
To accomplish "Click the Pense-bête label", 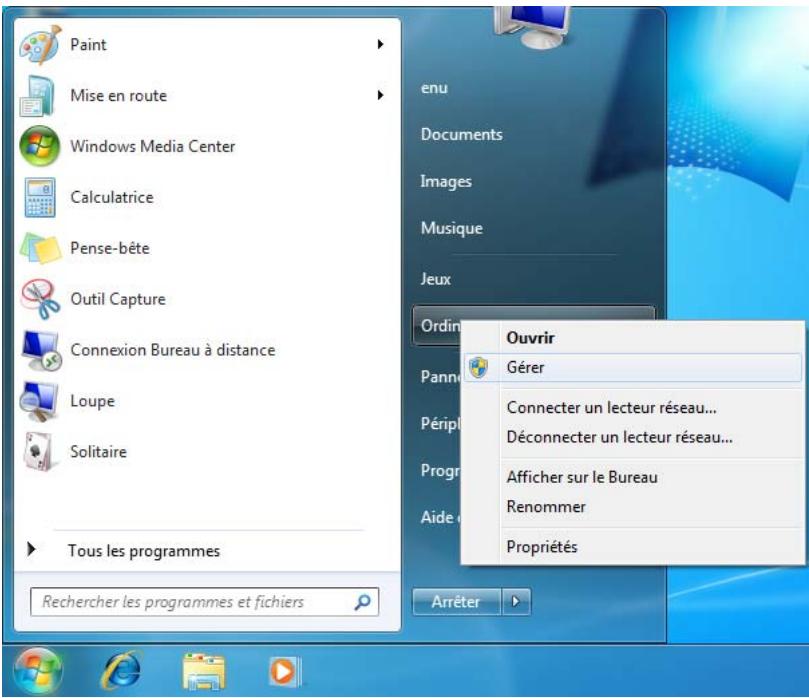I will point(110,248).
